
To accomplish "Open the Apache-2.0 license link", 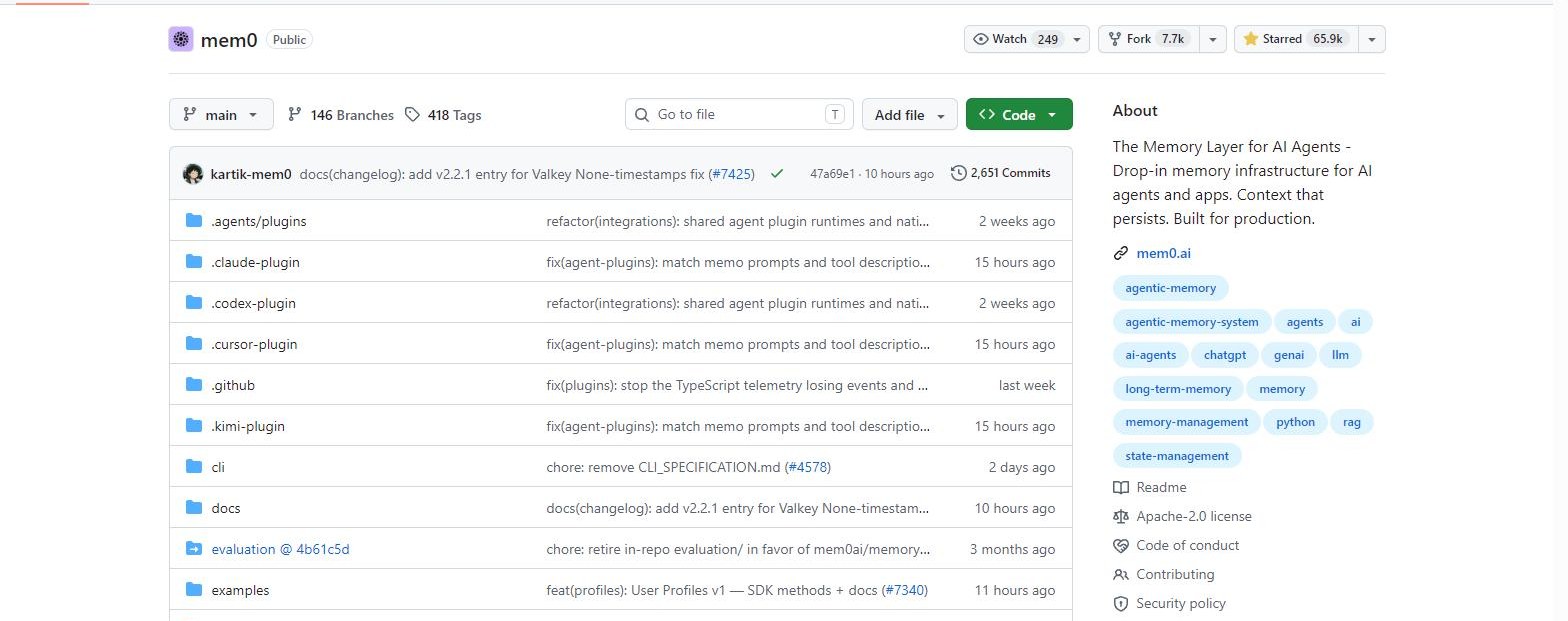I will [x=1194, y=517].
